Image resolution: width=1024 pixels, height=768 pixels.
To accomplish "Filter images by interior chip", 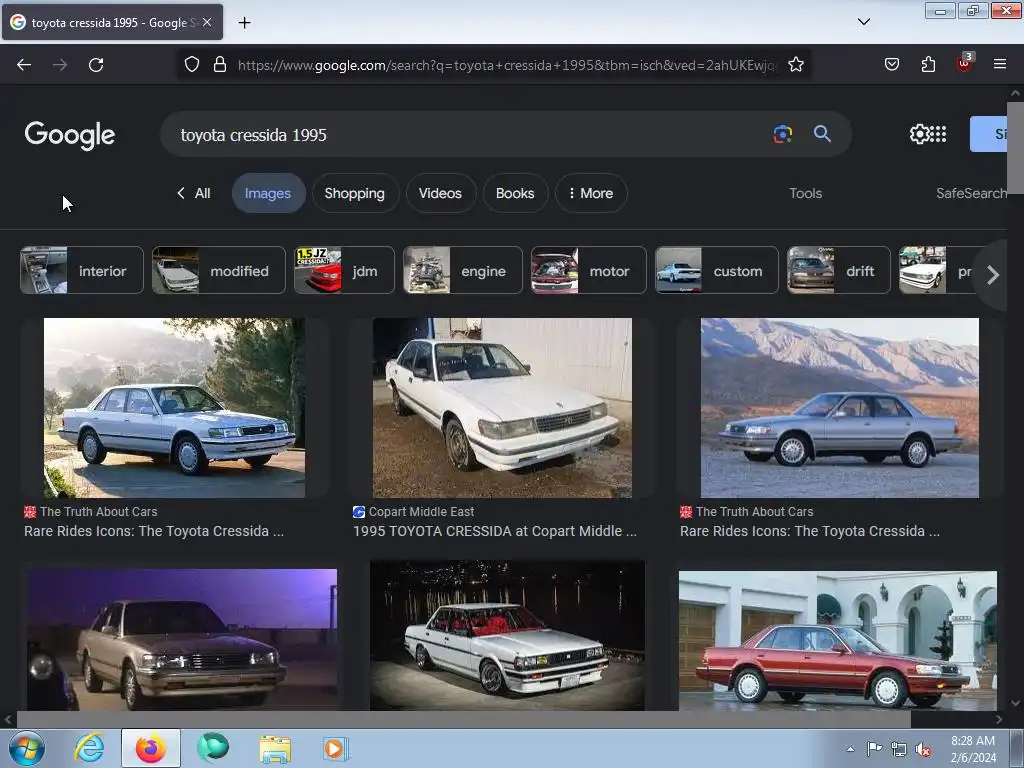I will click(82, 270).
